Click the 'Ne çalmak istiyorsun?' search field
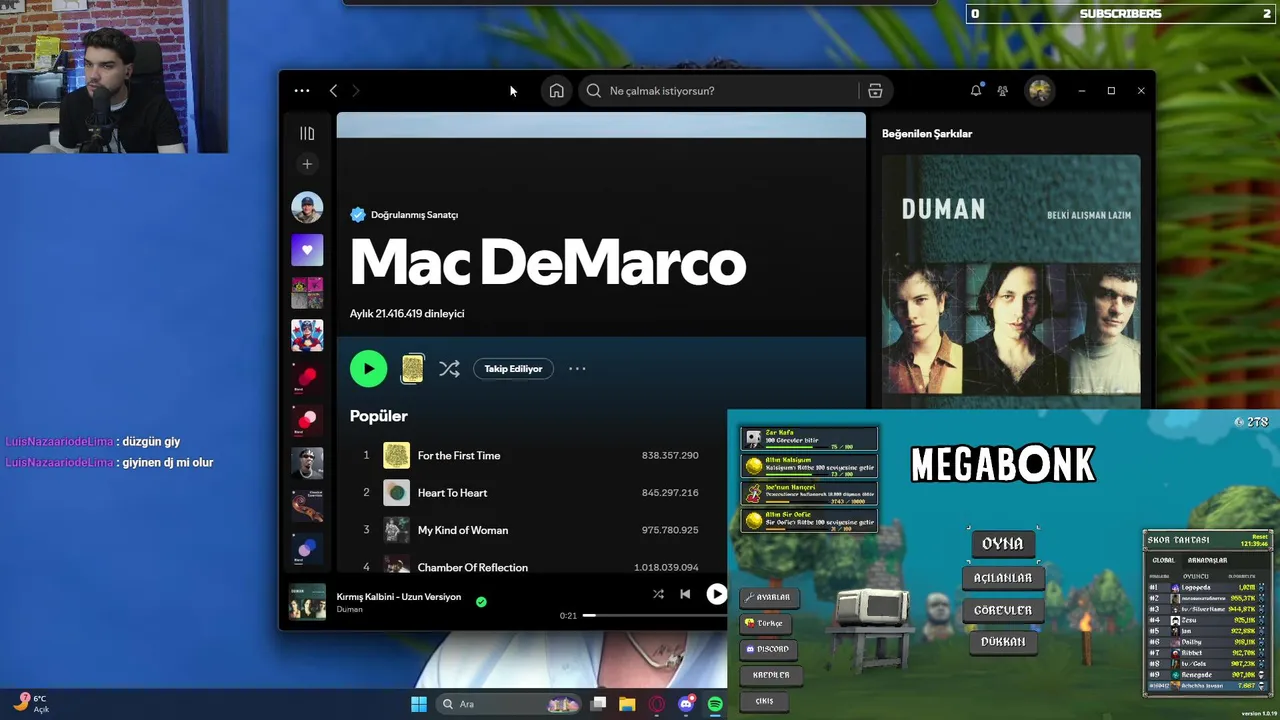This screenshot has width=1280, height=720. coord(720,91)
